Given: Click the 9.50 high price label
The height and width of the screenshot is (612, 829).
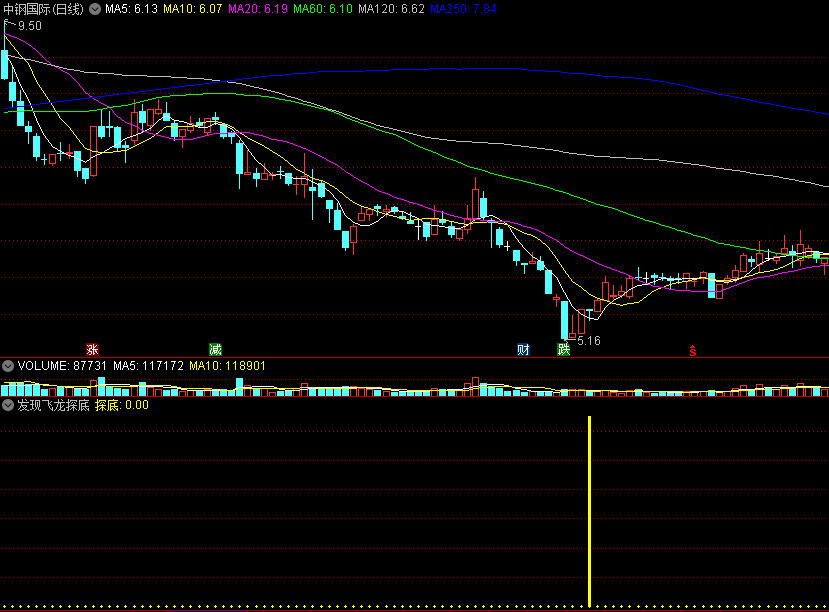Looking at the screenshot, I should coord(30,26).
